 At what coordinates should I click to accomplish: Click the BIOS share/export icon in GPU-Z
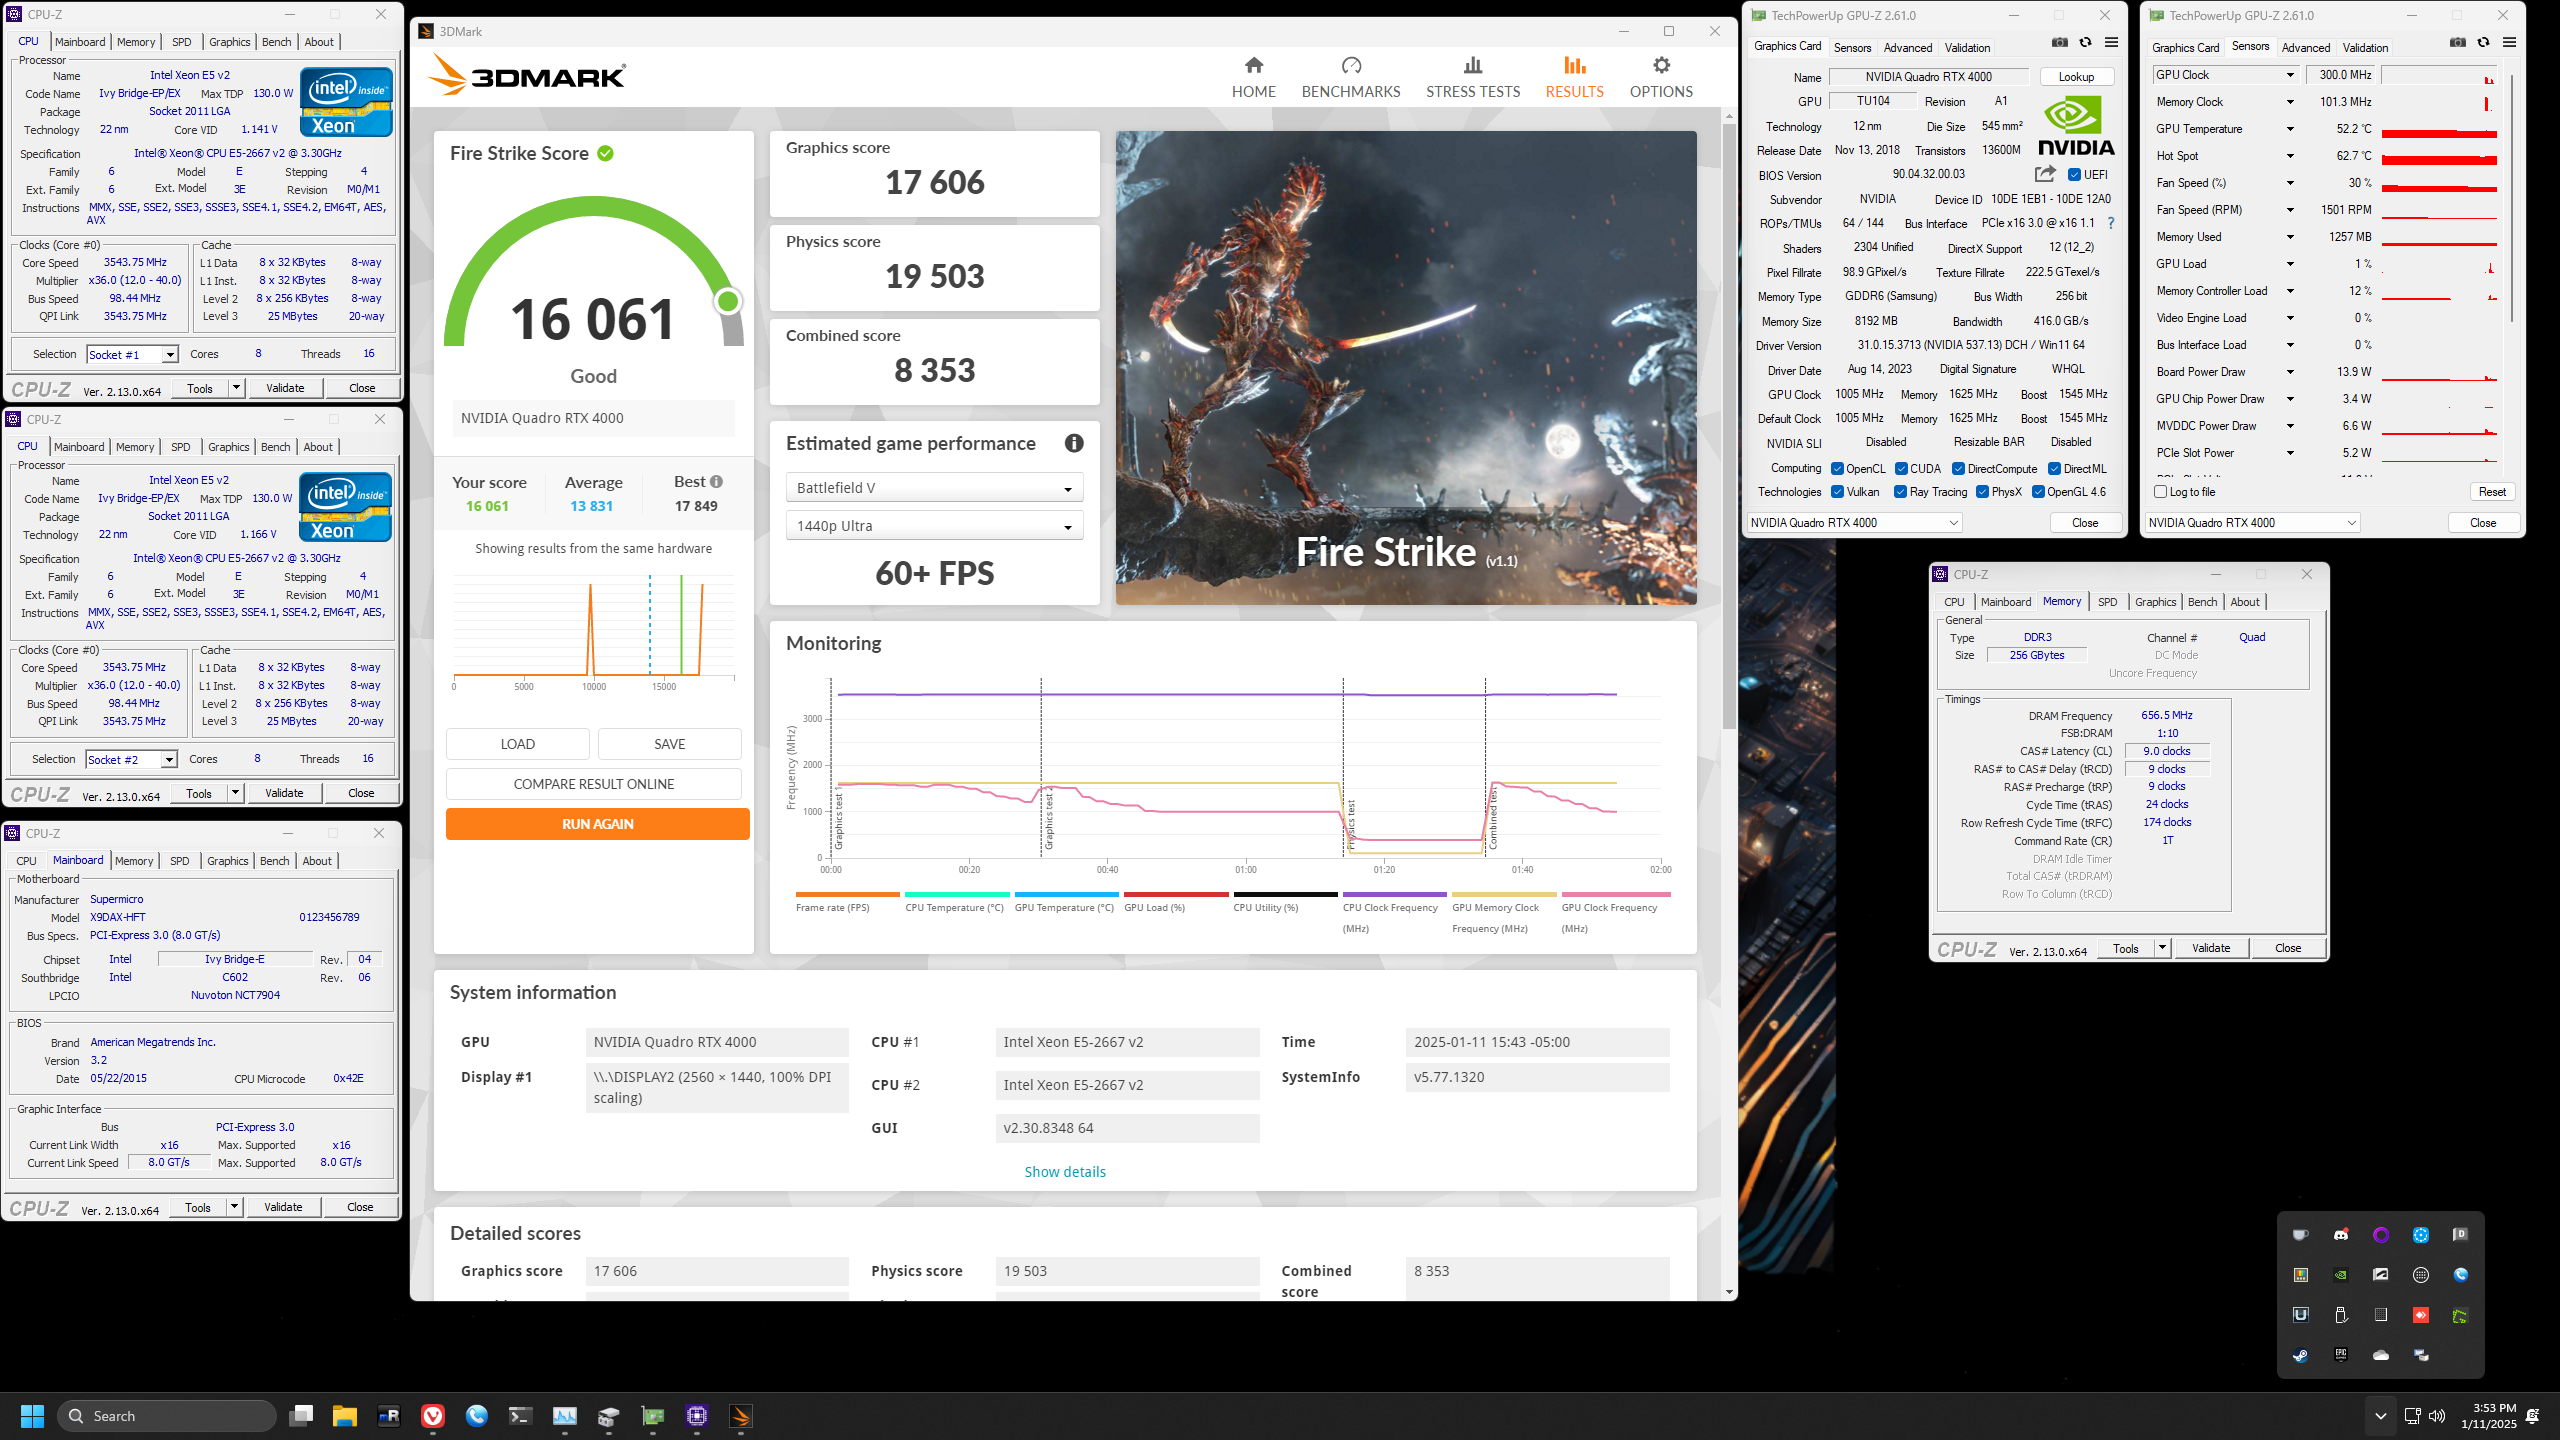(2044, 174)
